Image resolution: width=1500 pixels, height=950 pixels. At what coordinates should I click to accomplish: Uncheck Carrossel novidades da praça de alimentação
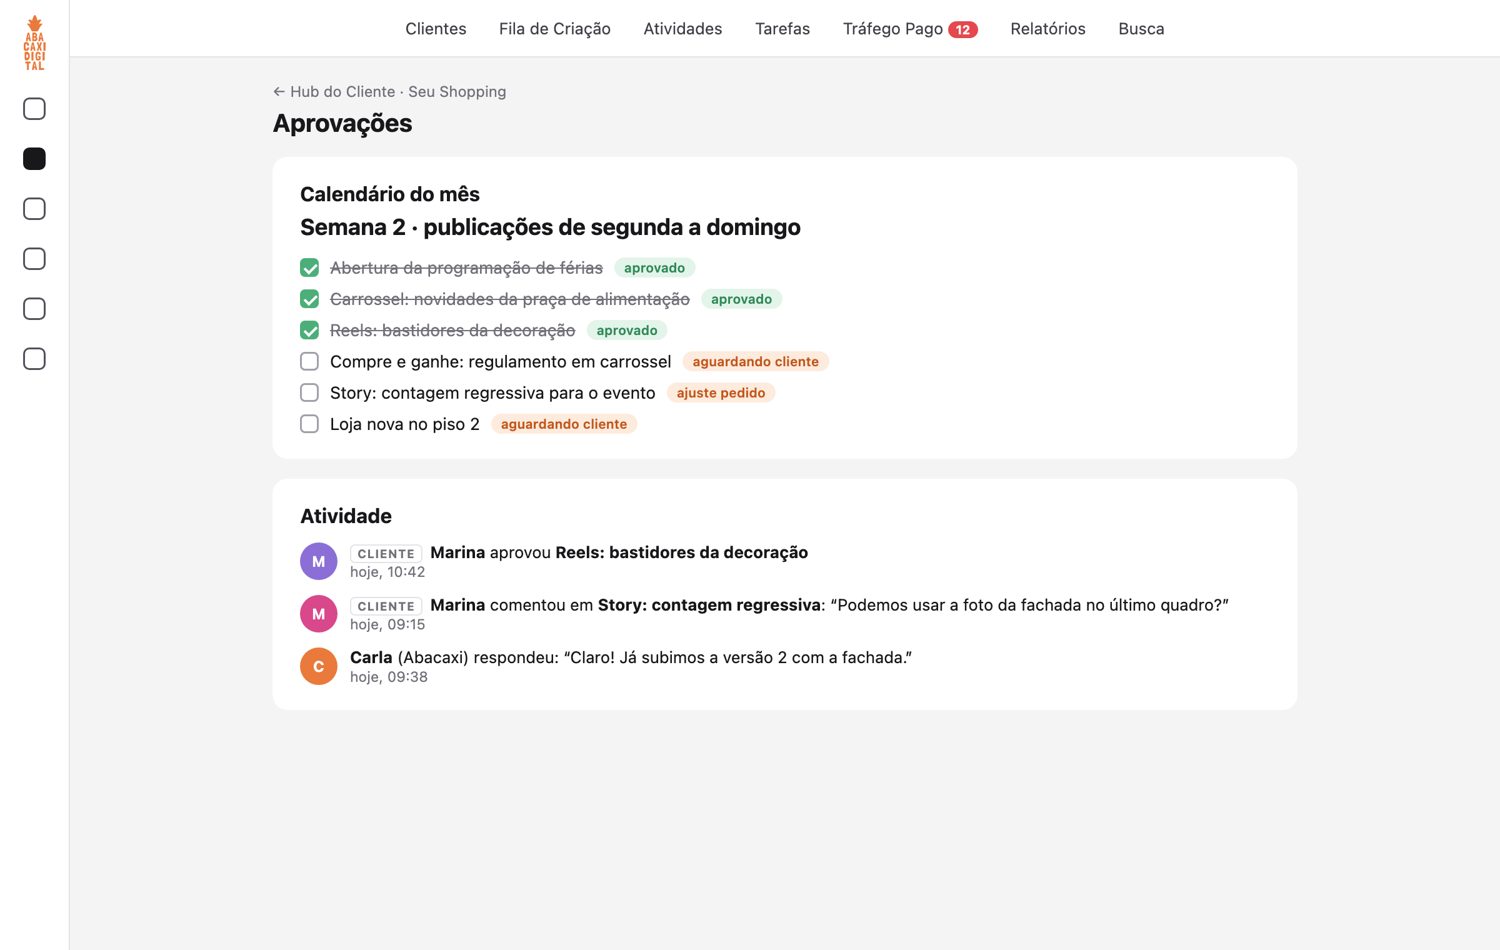point(310,299)
